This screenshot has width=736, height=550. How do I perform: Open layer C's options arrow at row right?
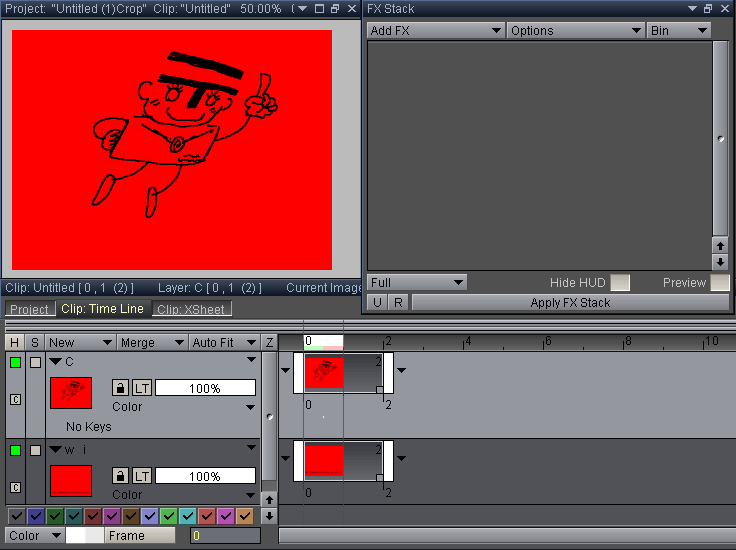tap(251, 359)
